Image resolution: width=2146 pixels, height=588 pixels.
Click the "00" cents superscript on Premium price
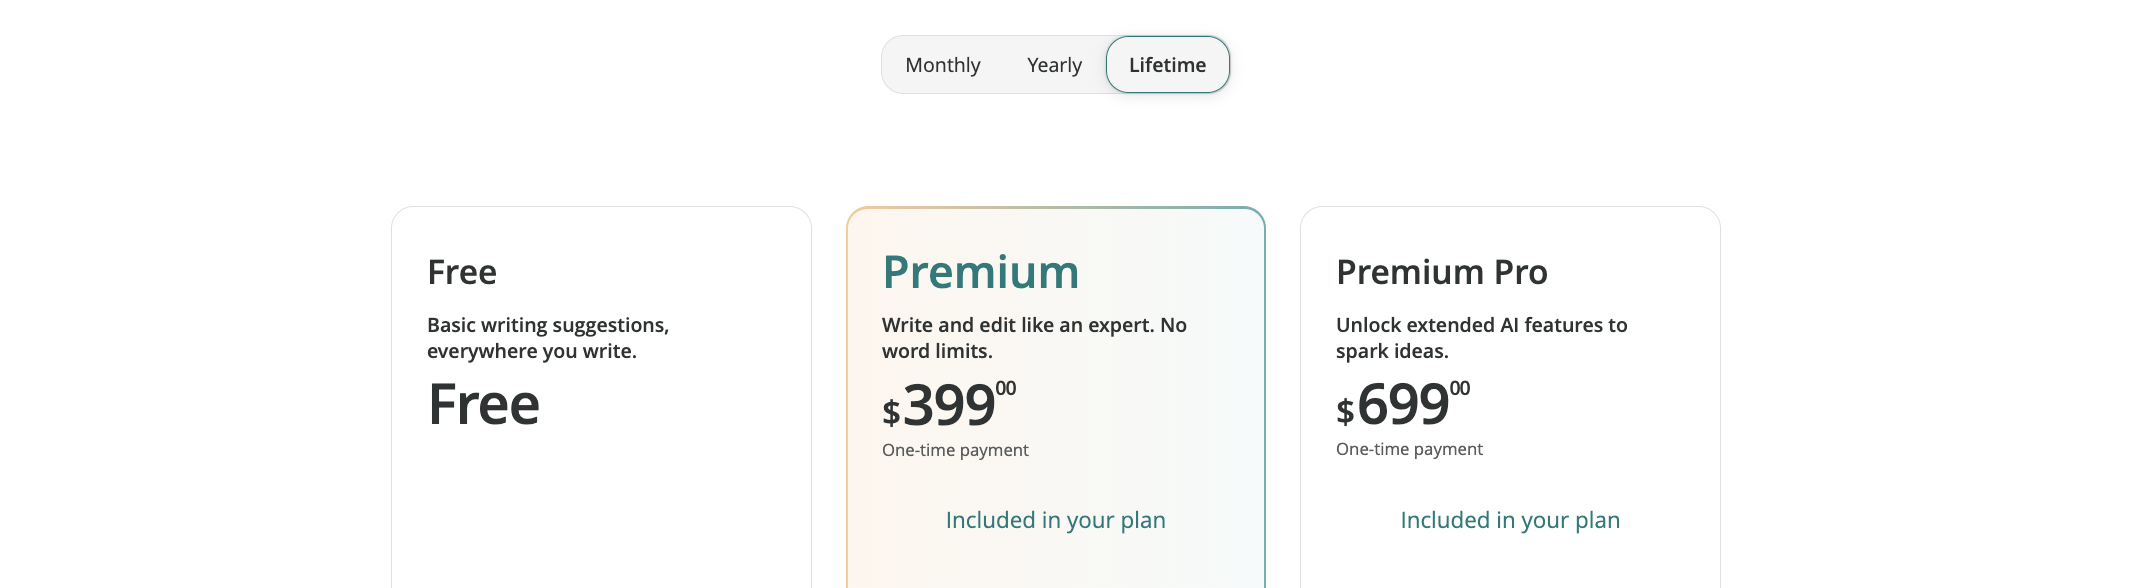tap(1006, 388)
